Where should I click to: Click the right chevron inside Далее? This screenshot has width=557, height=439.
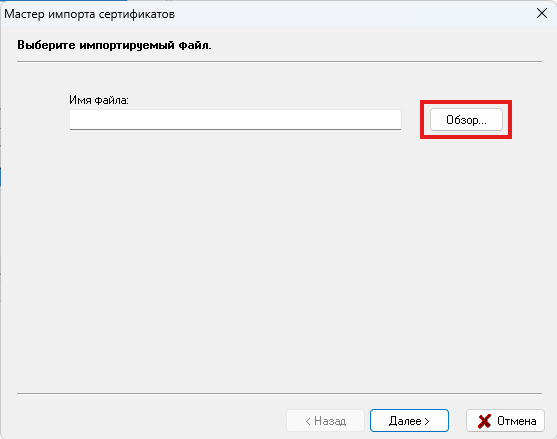click(x=427, y=421)
